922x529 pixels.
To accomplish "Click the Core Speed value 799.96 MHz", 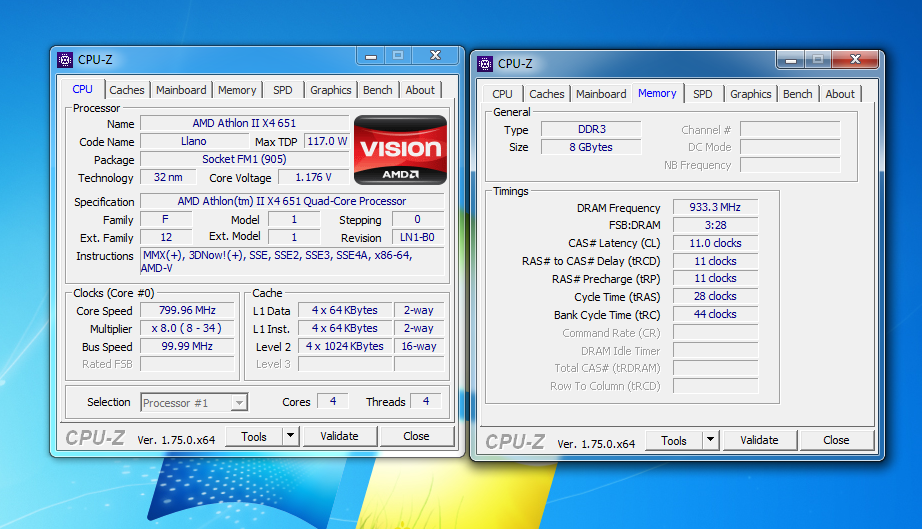I will pos(188,310).
